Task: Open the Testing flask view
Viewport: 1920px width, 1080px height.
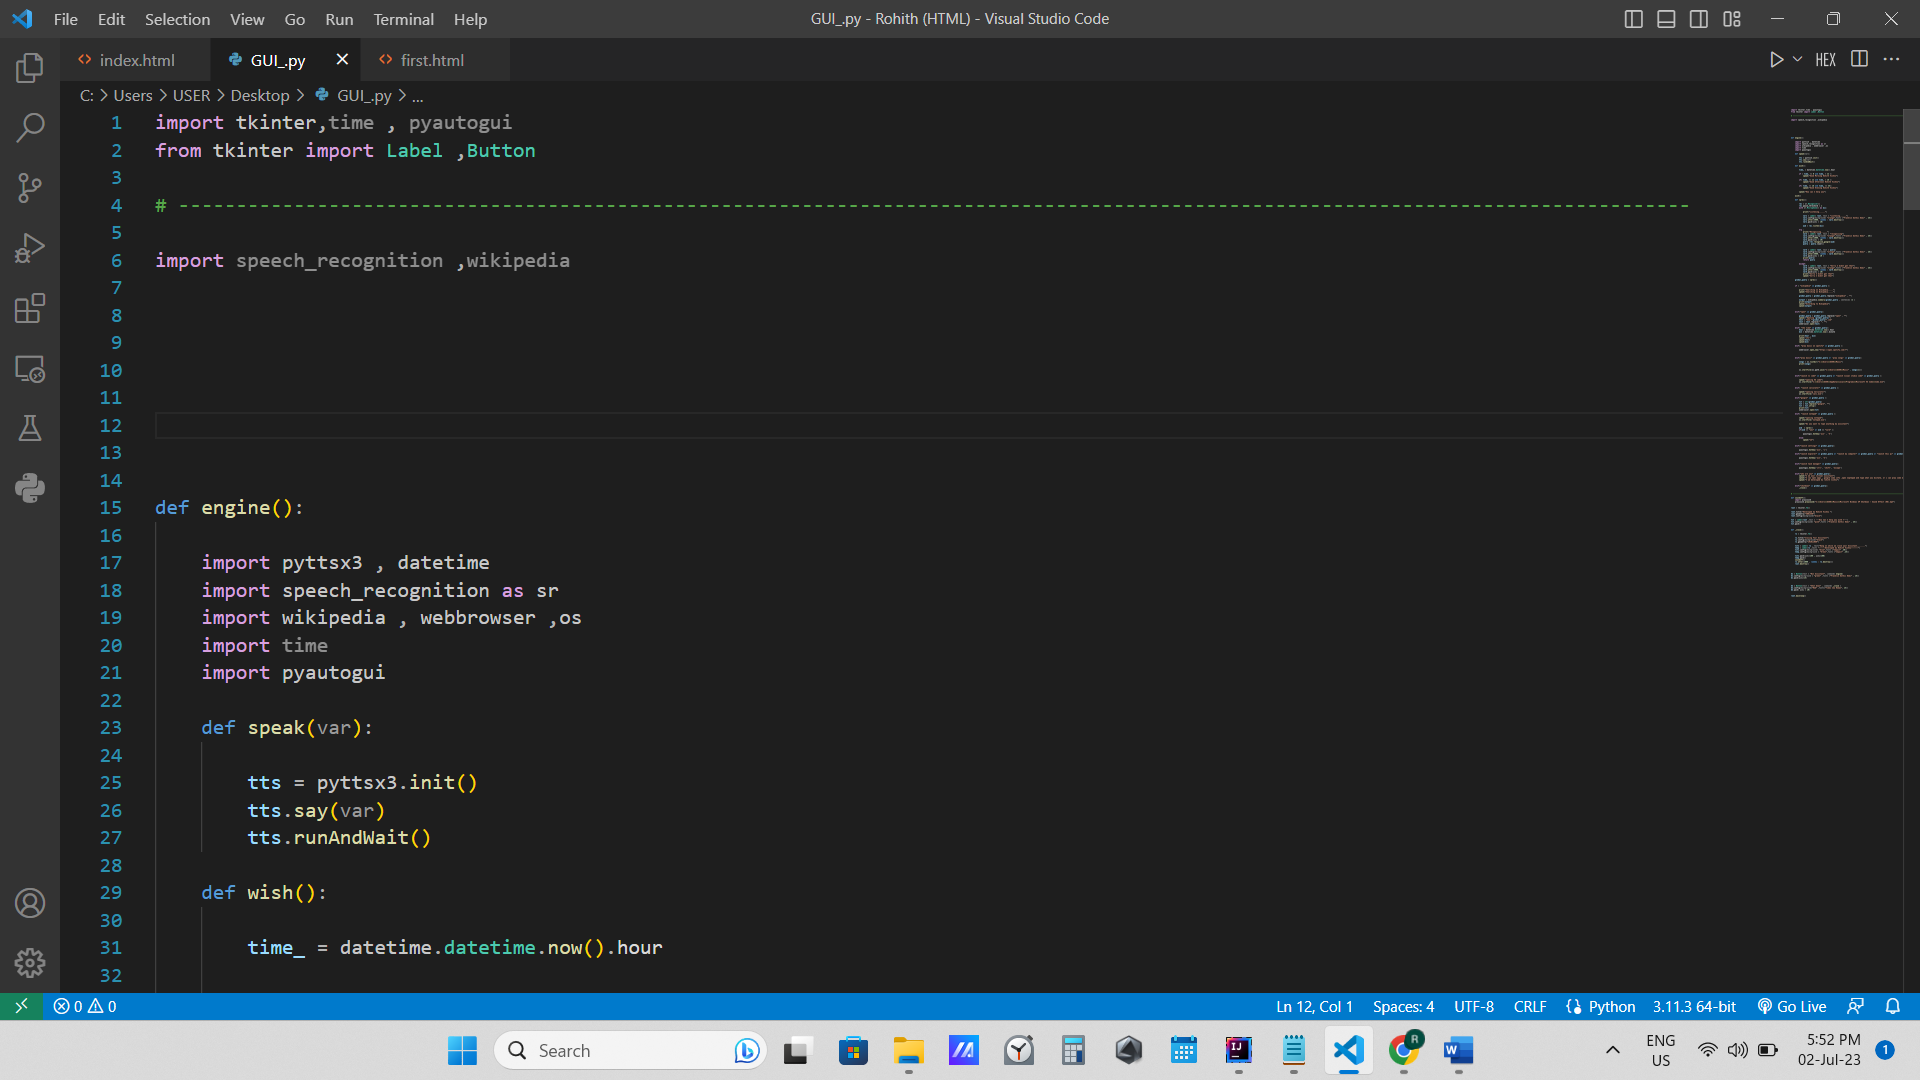Action: point(30,428)
